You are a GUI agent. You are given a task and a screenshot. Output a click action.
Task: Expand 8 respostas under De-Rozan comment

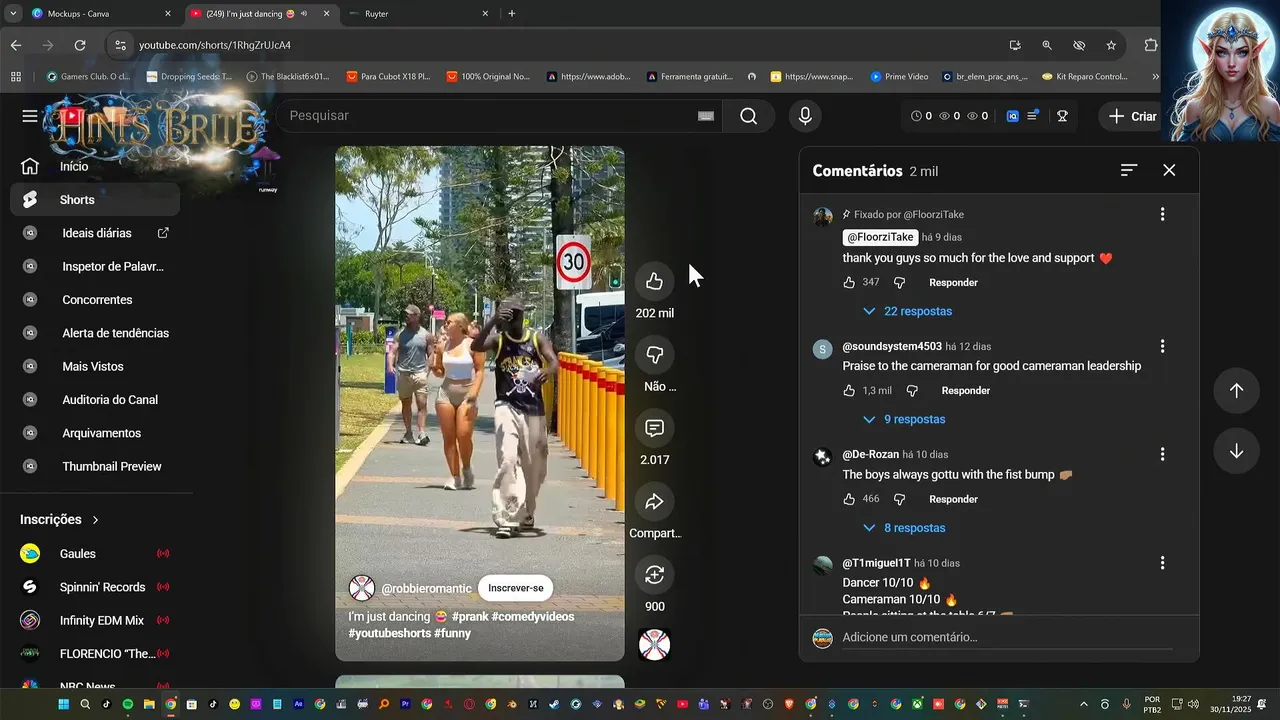pyautogui.click(x=903, y=528)
